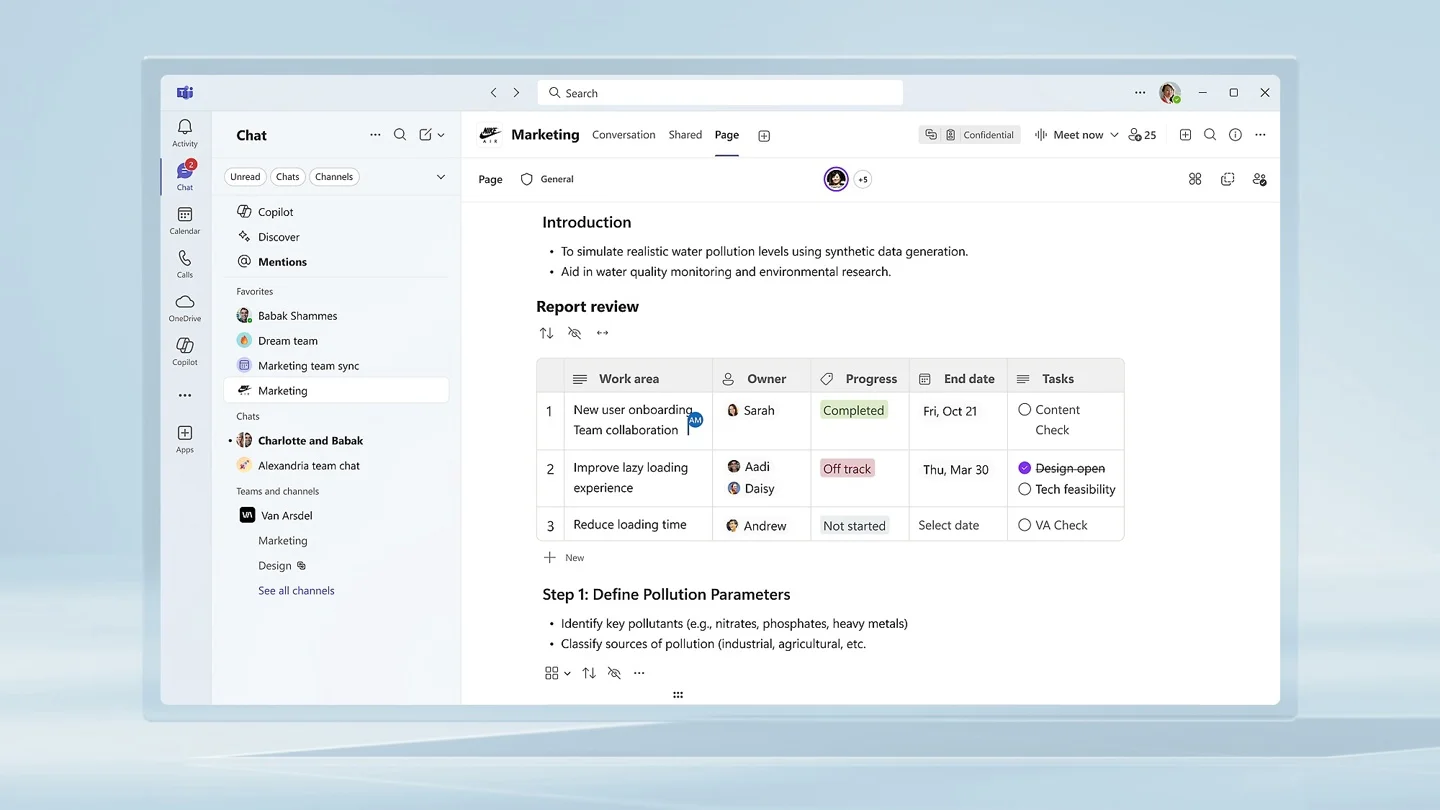
Task: Open Chat in the left rail
Action: click(185, 176)
